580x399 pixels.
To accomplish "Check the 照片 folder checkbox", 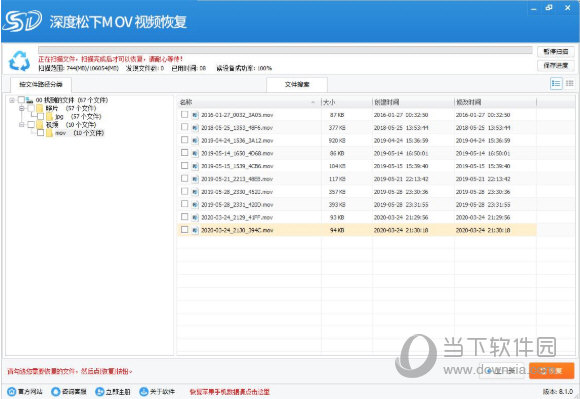I will pos(31,108).
